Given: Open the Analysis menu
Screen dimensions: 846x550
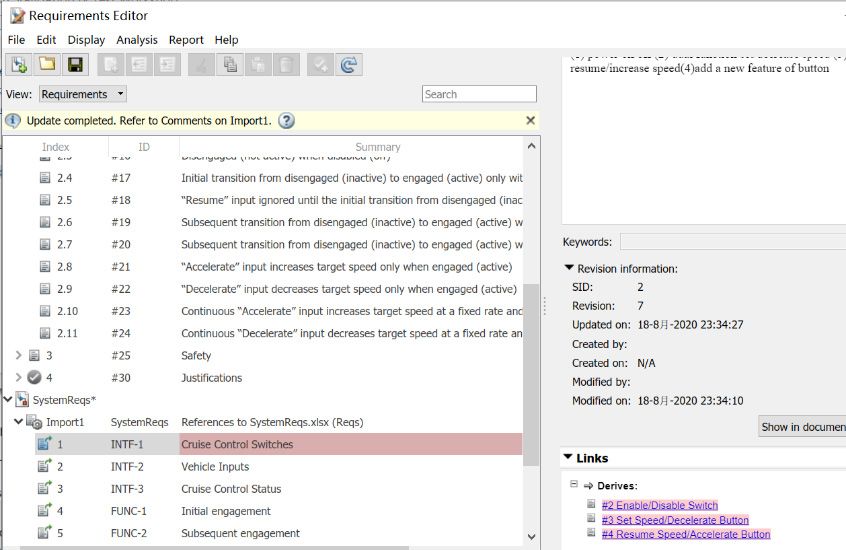Looking at the screenshot, I should tap(137, 40).
